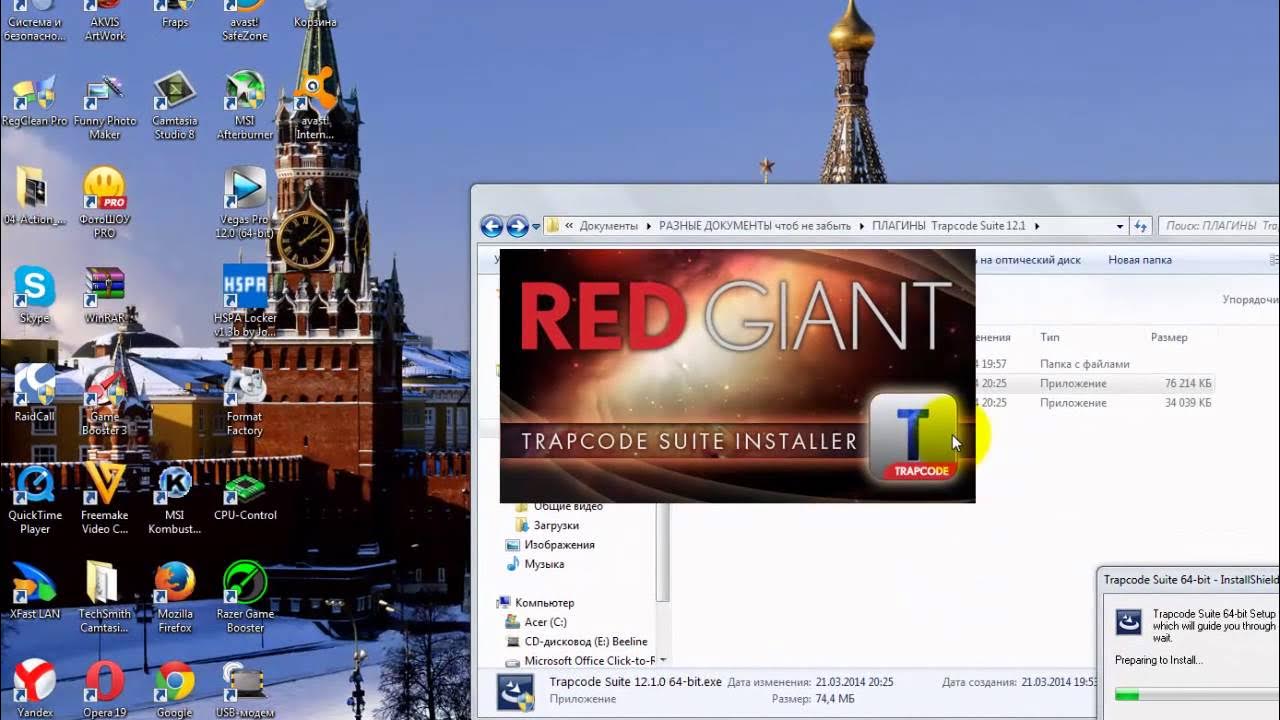Refresh the Explorer folder view
Image resolution: width=1280 pixels, height=720 pixels.
(x=1141, y=227)
